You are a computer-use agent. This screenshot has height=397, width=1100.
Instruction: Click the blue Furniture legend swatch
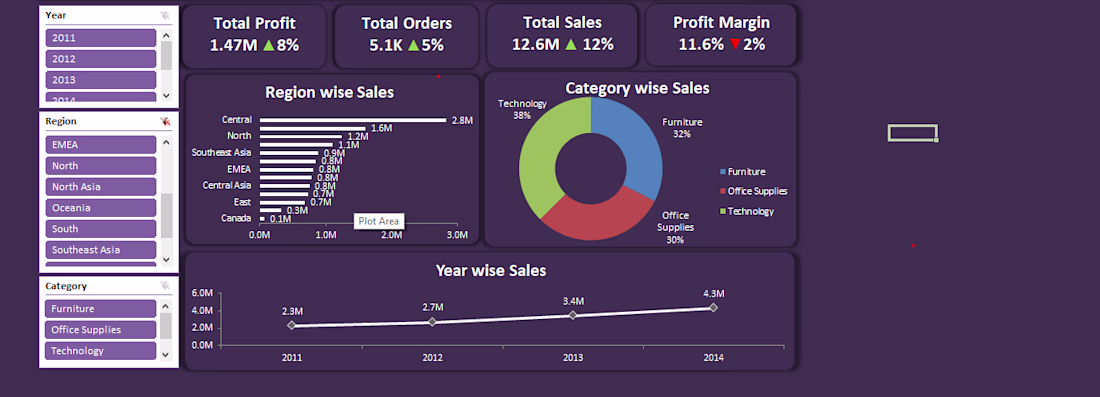(x=723, y=172)
